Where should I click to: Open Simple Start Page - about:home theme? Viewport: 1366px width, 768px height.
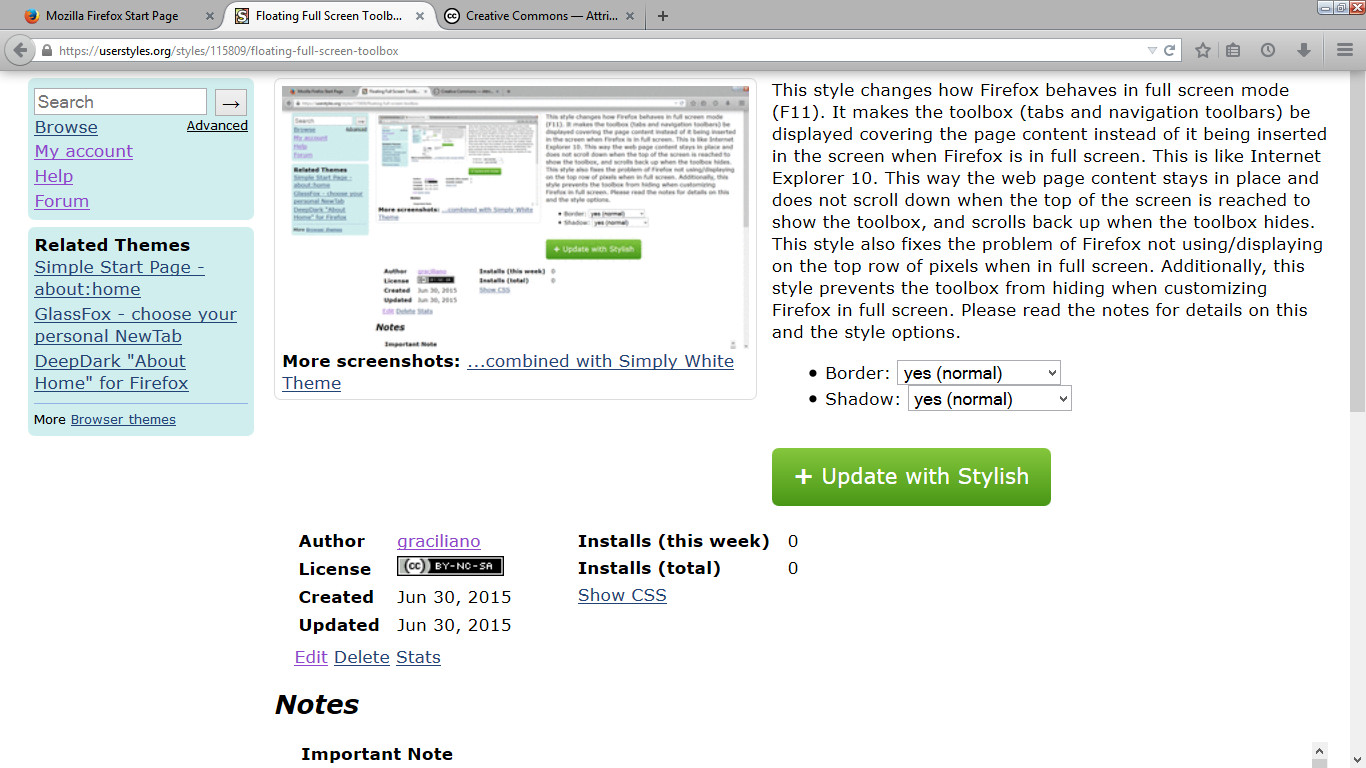(x=120, y=278)
